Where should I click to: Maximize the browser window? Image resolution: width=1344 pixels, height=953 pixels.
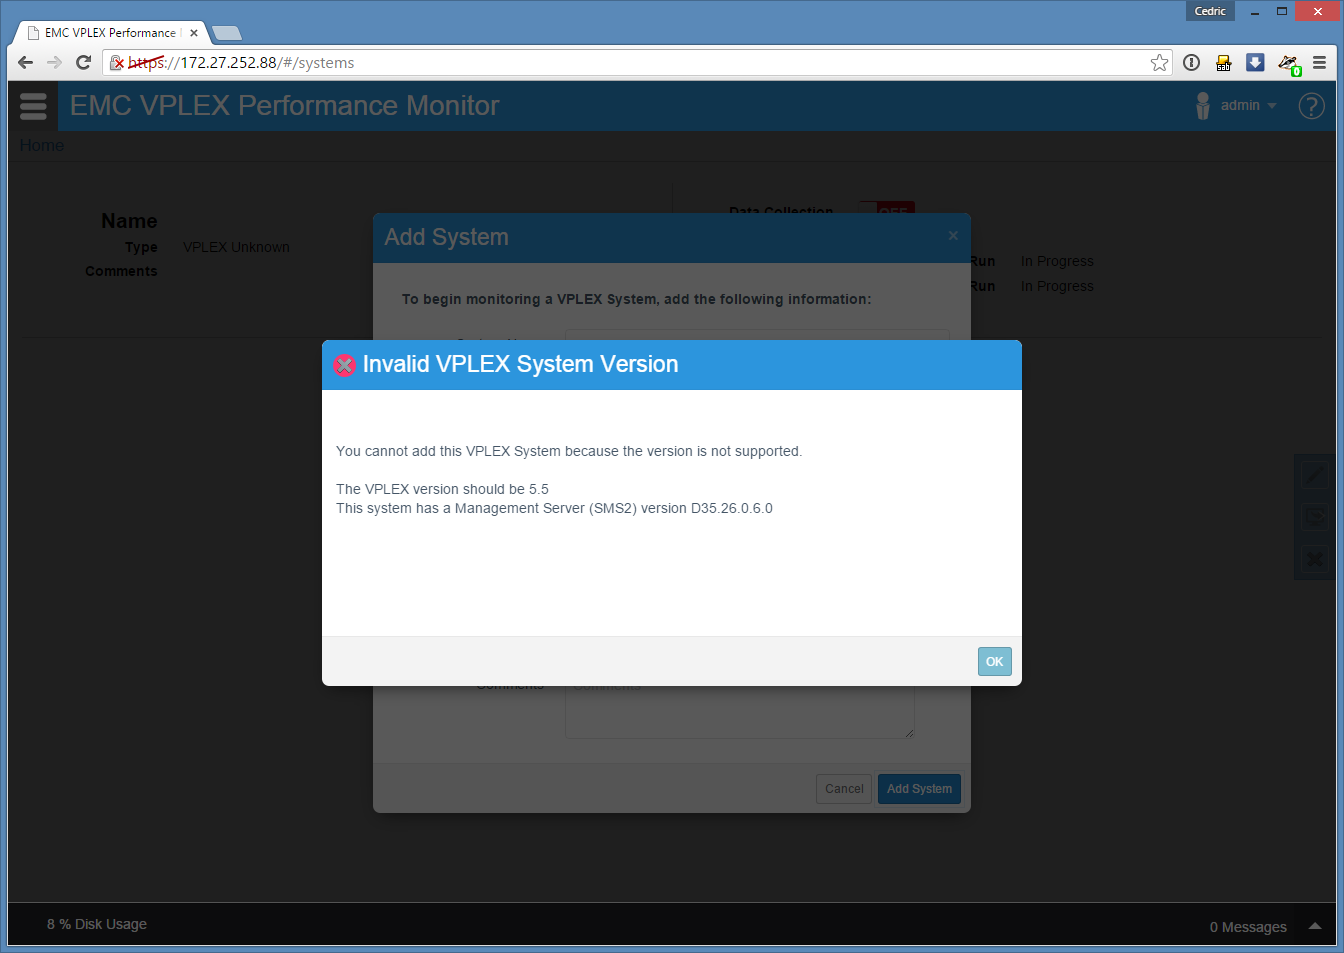(x=1282, y=11)
